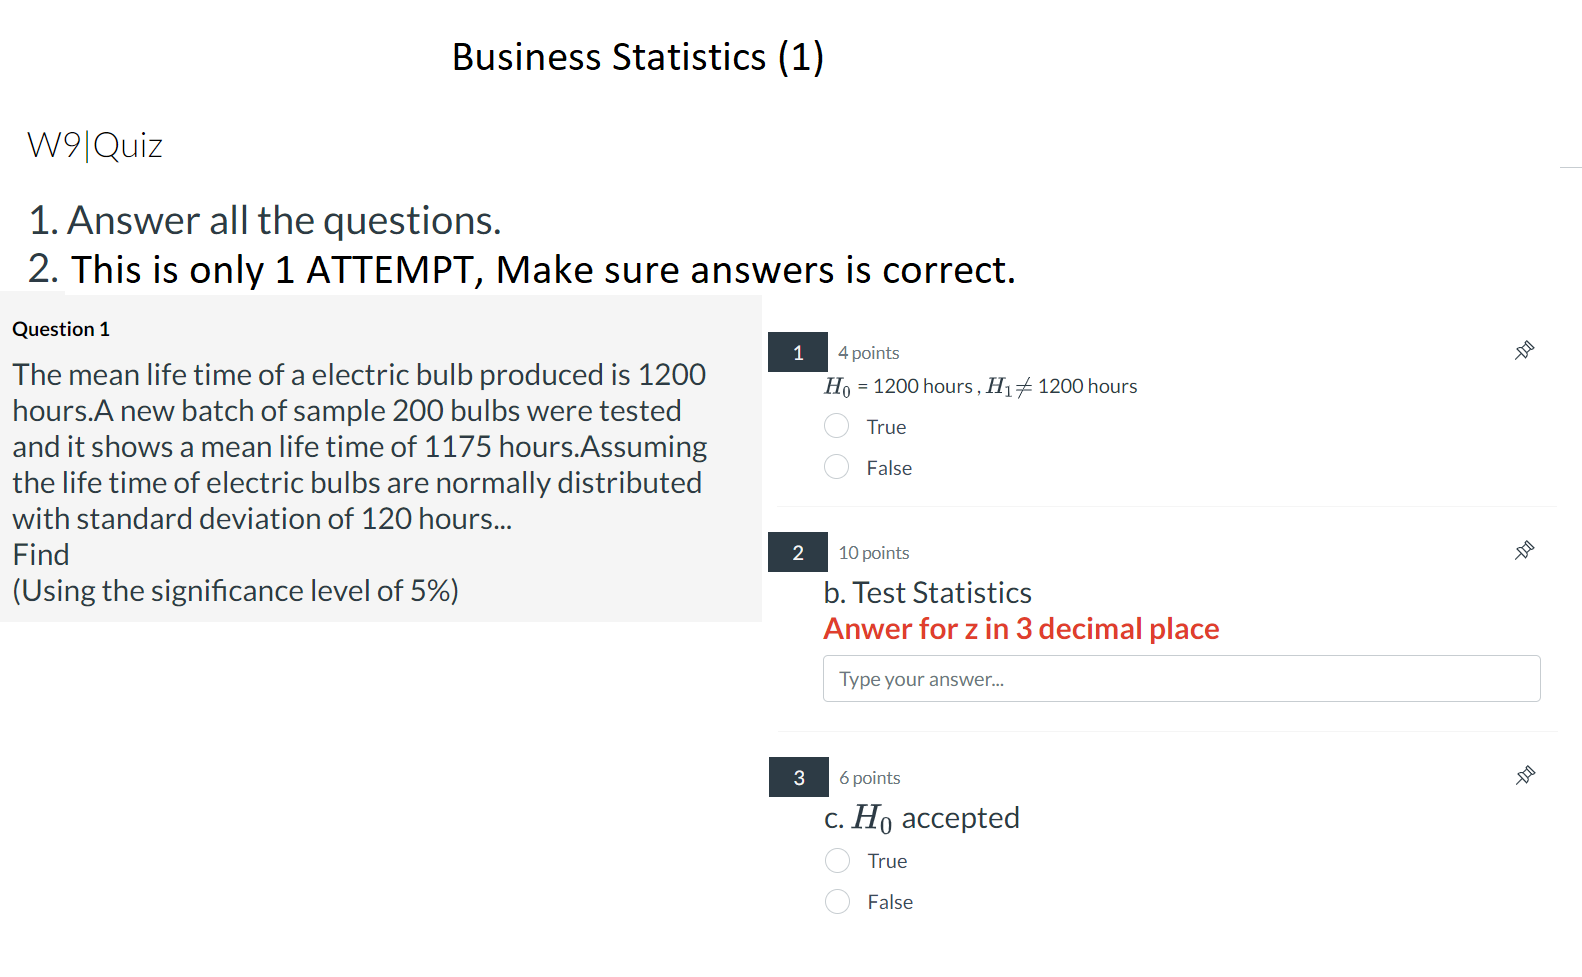Select False for H0 accepted
Image resolution: width=1582 pixels, height=977 pixels.
pos(836,901)
